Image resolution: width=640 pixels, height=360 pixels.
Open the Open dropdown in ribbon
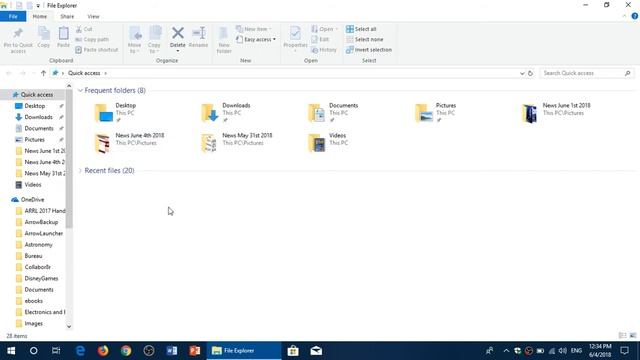point(325,29)
